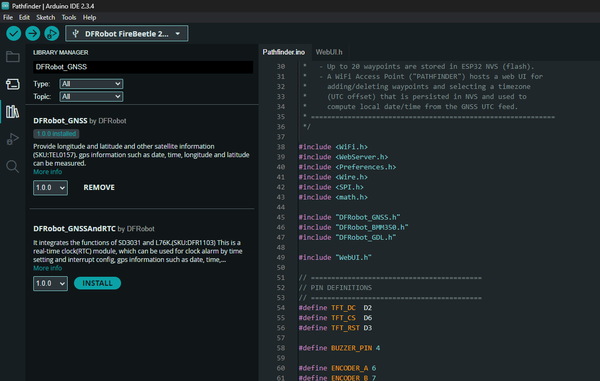Click the // PIN DEFINITIONS comment

[x=335, y=288]
